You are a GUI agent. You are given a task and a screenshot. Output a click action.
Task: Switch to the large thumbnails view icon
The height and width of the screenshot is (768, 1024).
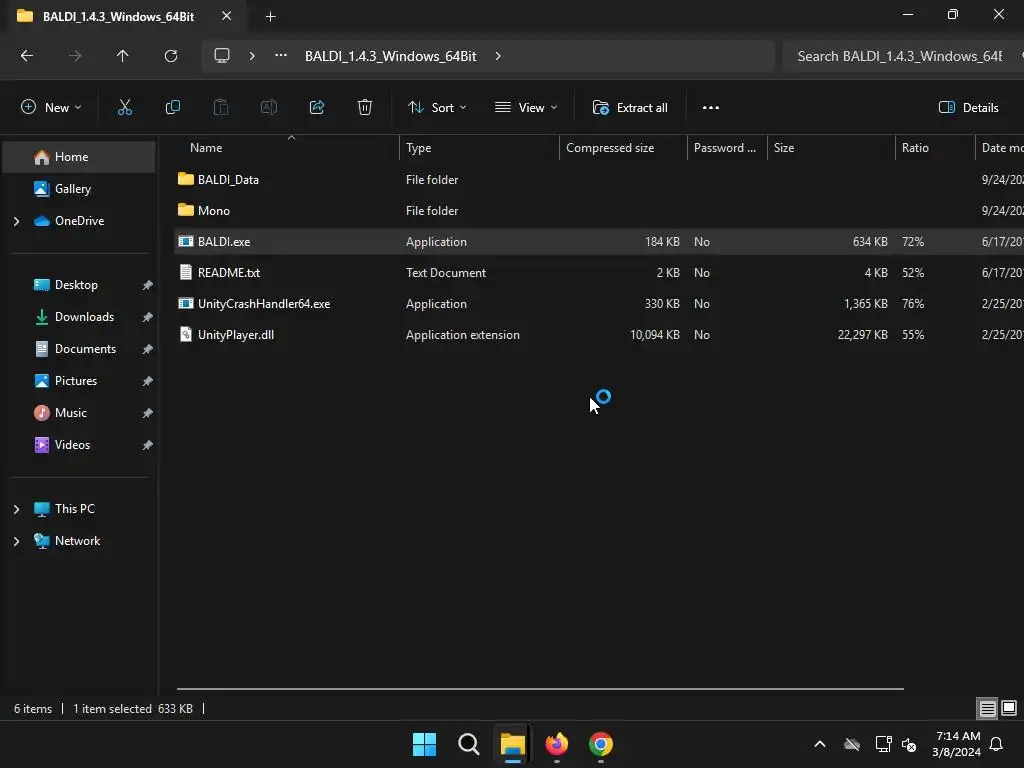click(1009, 709)
